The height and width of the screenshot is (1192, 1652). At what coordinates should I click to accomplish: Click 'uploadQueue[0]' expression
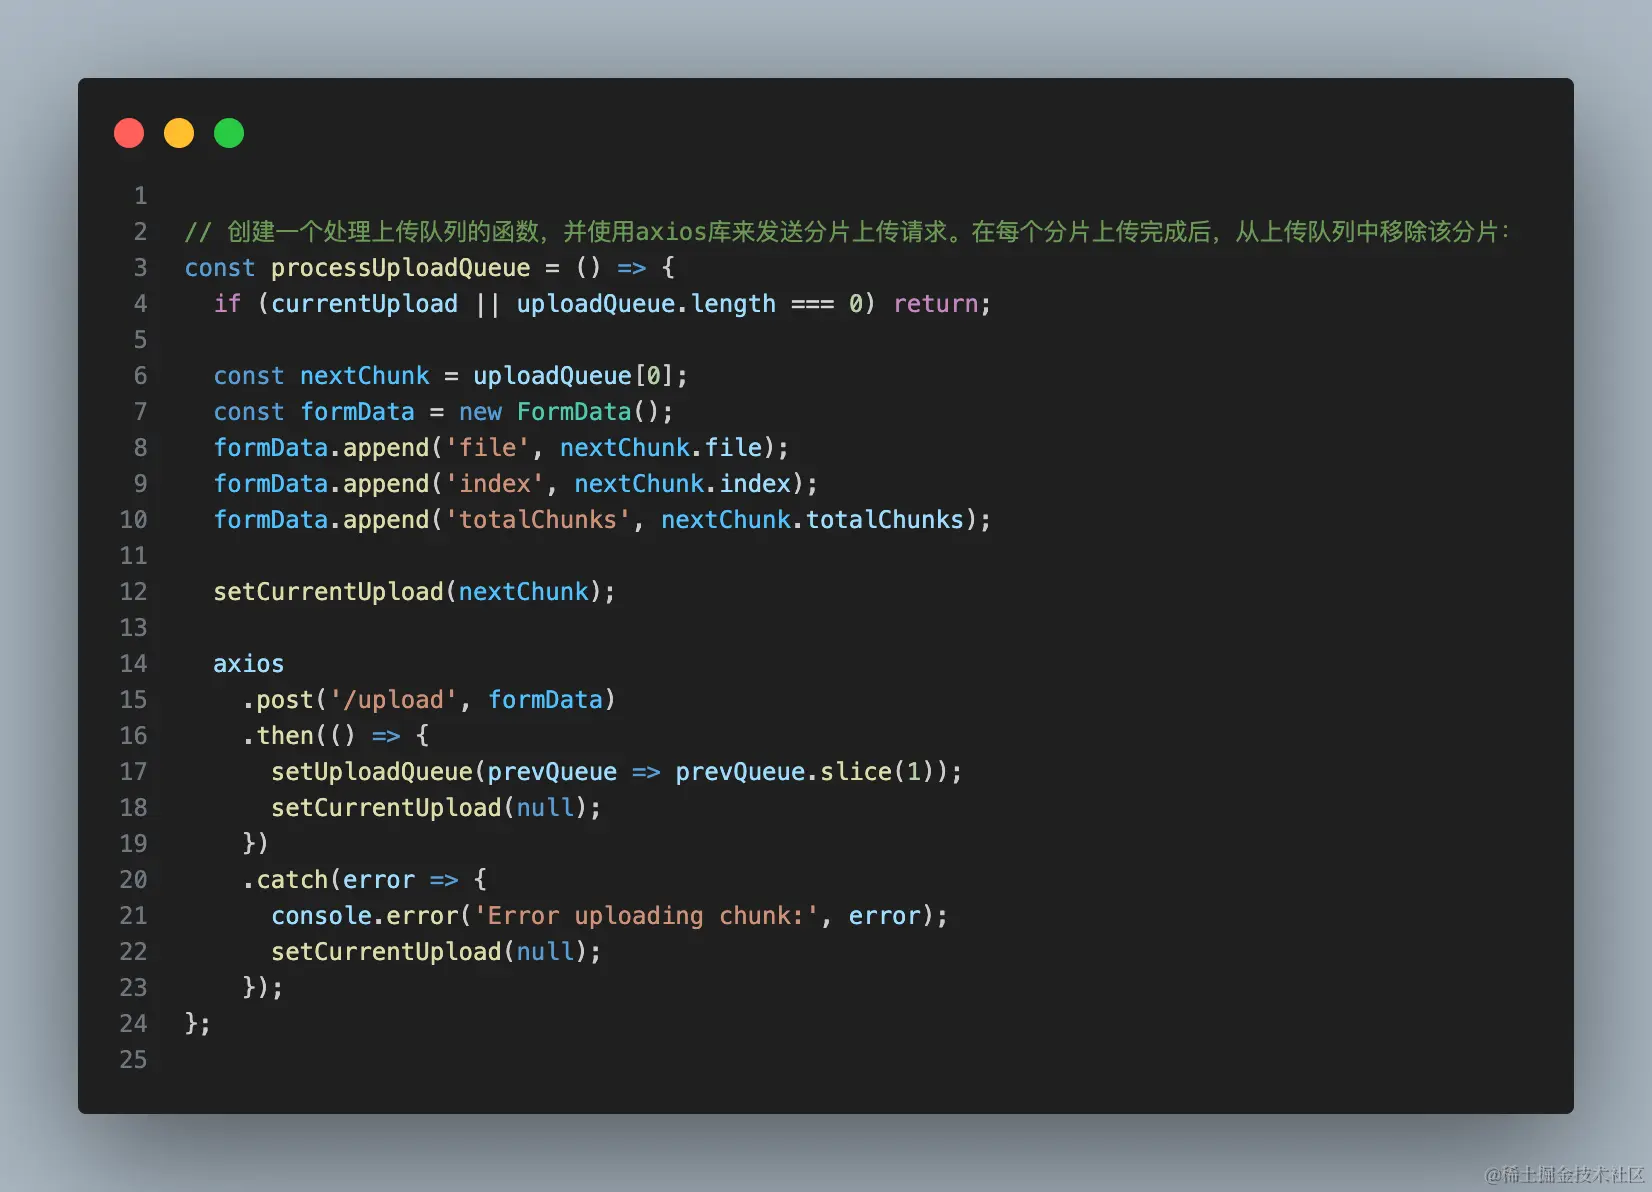click(x=574, y=376)
